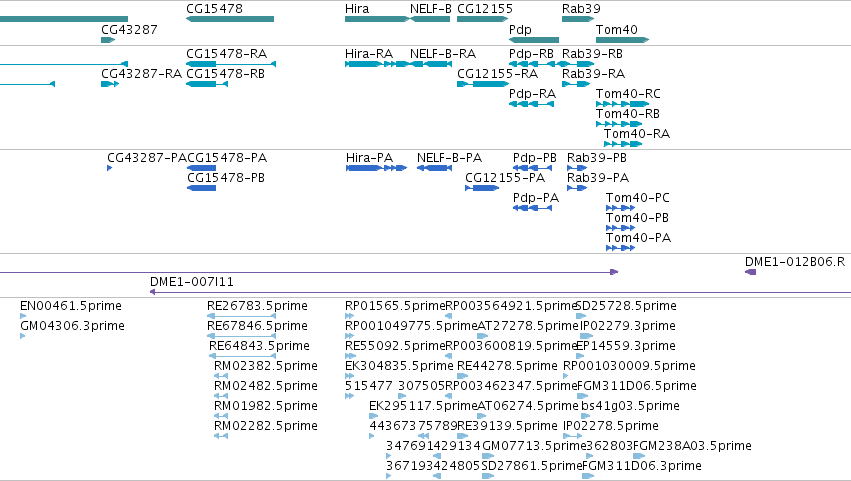Click EST label RM01982.5prime

coord(266,406)
